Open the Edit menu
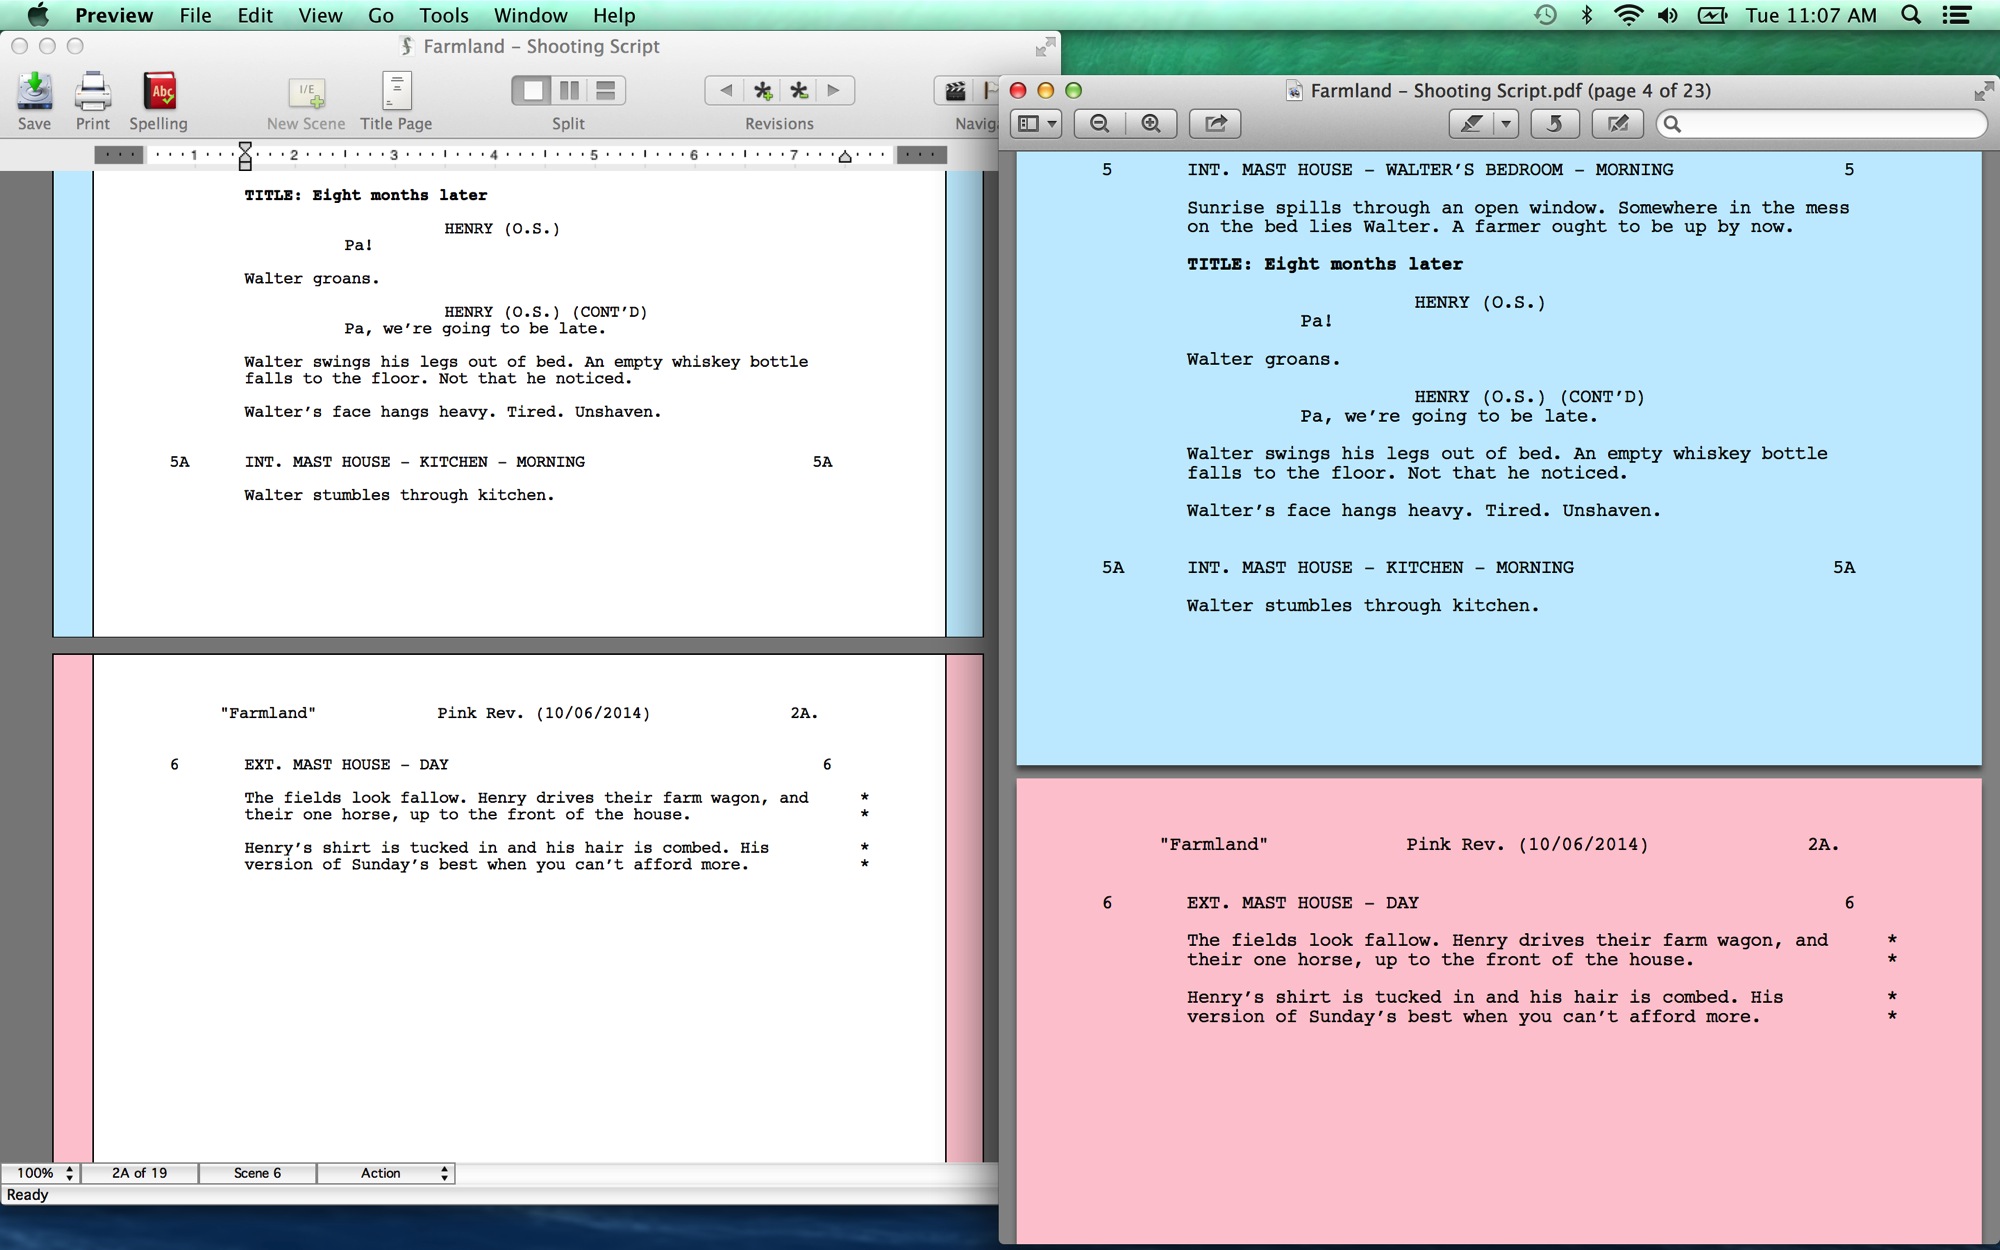Screen dimensions: 2000x1250 (x=255, y=15)
